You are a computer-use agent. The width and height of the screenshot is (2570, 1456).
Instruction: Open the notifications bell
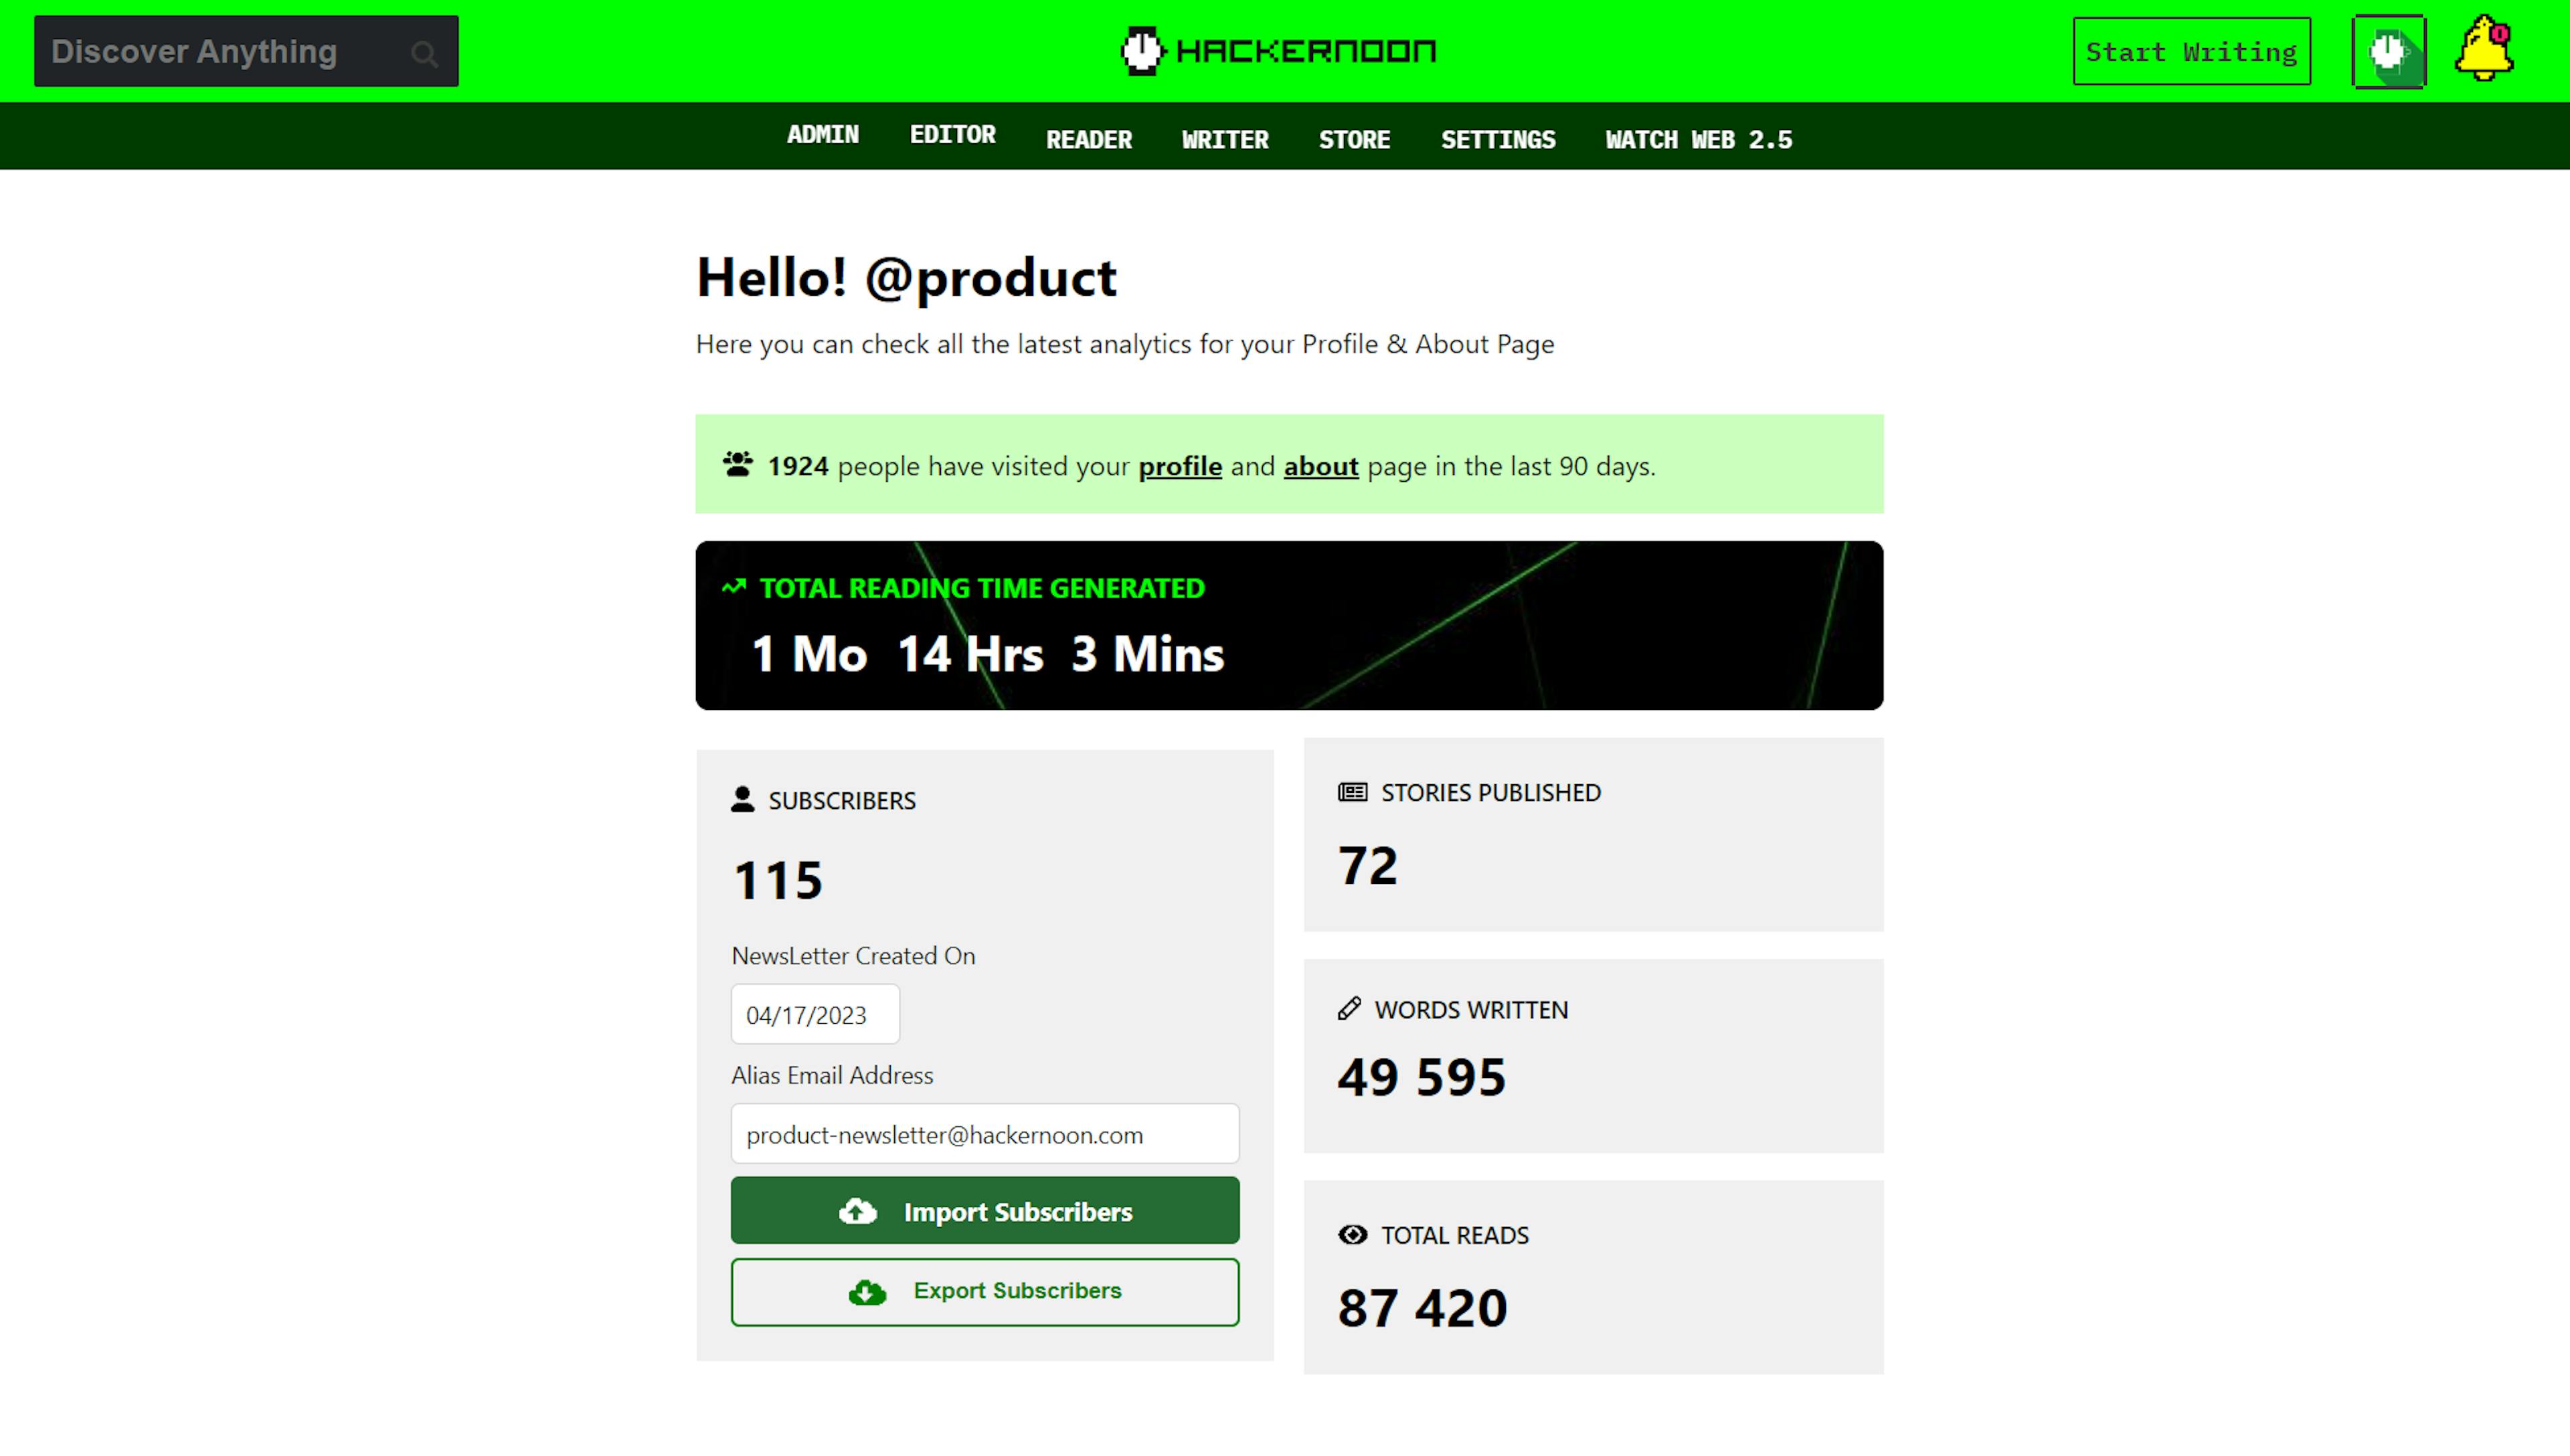click(2483, 50)
